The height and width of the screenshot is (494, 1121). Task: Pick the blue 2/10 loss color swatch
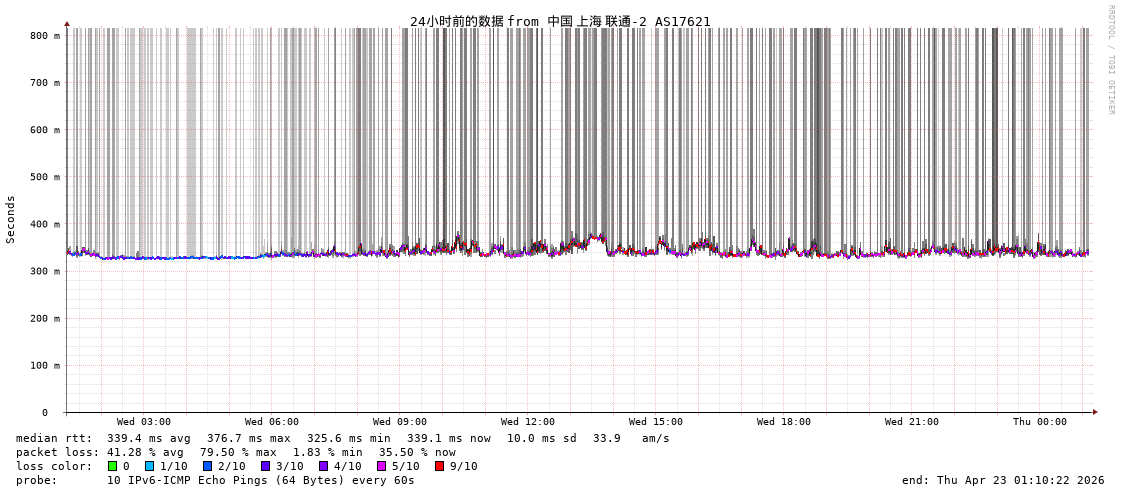click(207, 466)
